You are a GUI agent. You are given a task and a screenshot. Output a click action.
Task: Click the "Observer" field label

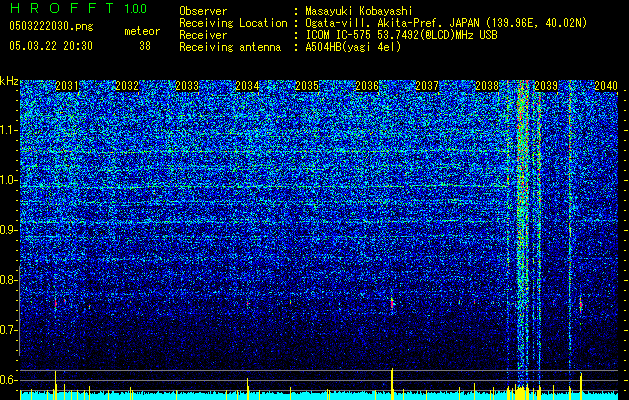pos(203,11)
